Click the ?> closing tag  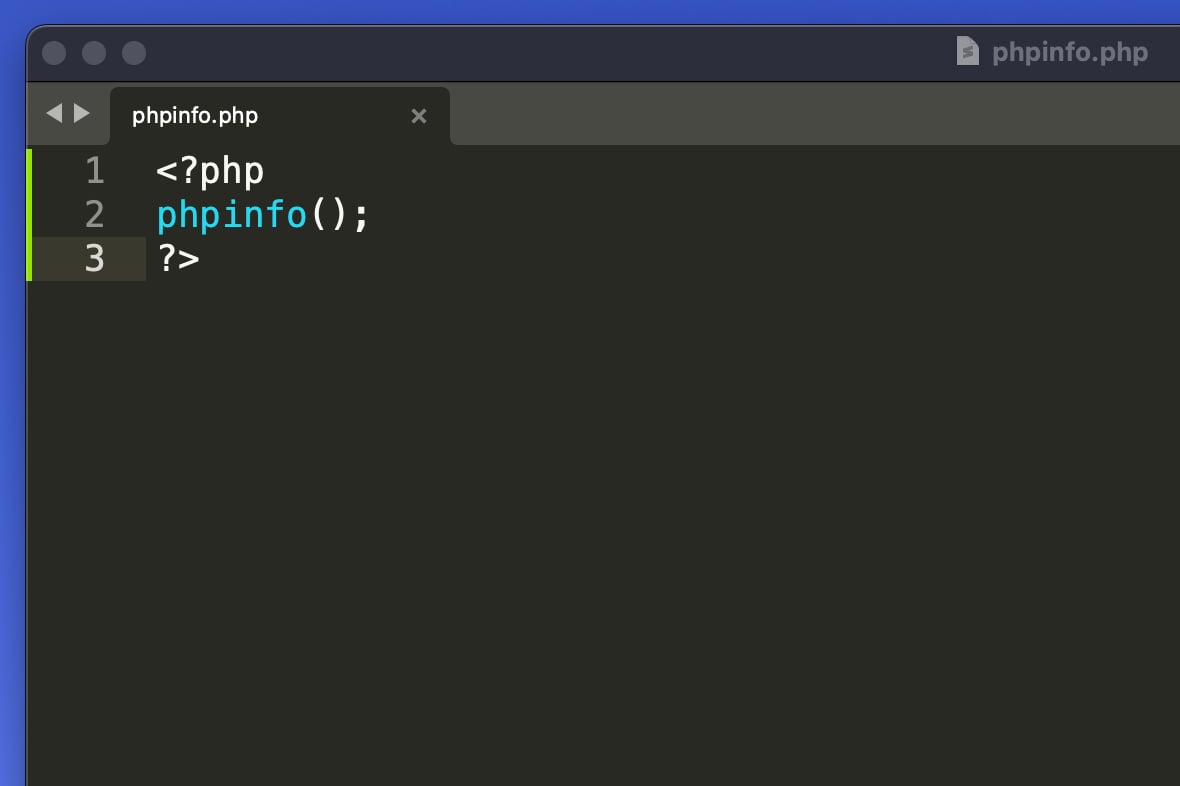pos(178,258)
